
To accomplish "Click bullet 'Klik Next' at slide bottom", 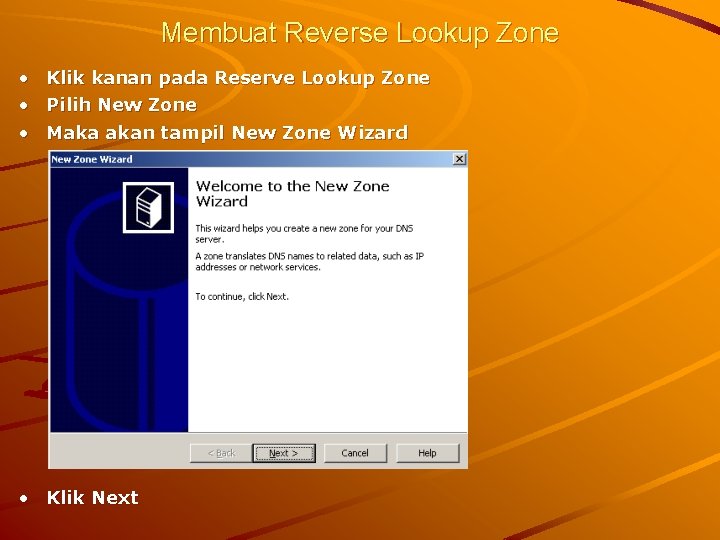I will click(92, 497).
